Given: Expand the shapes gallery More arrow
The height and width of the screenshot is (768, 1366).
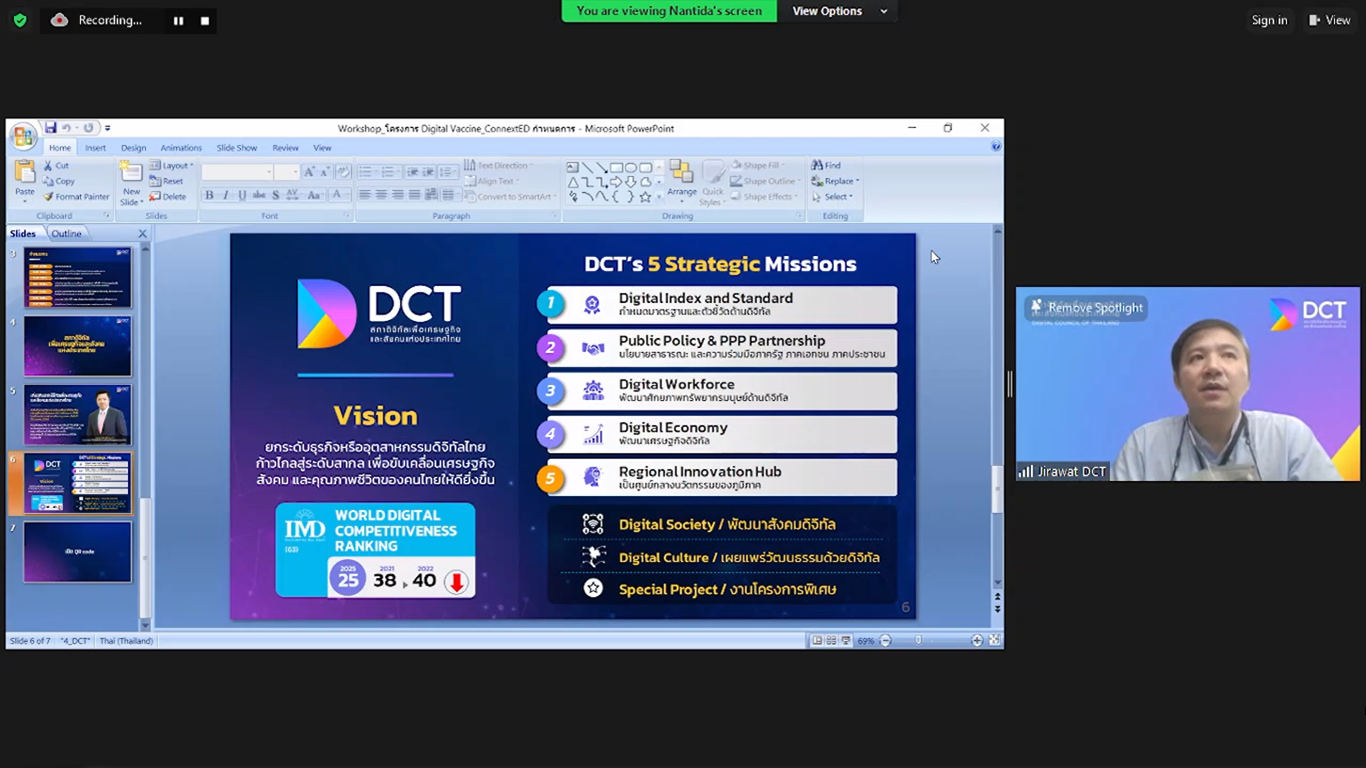Looking at the screenshot, I should click(x=660, y=197).
